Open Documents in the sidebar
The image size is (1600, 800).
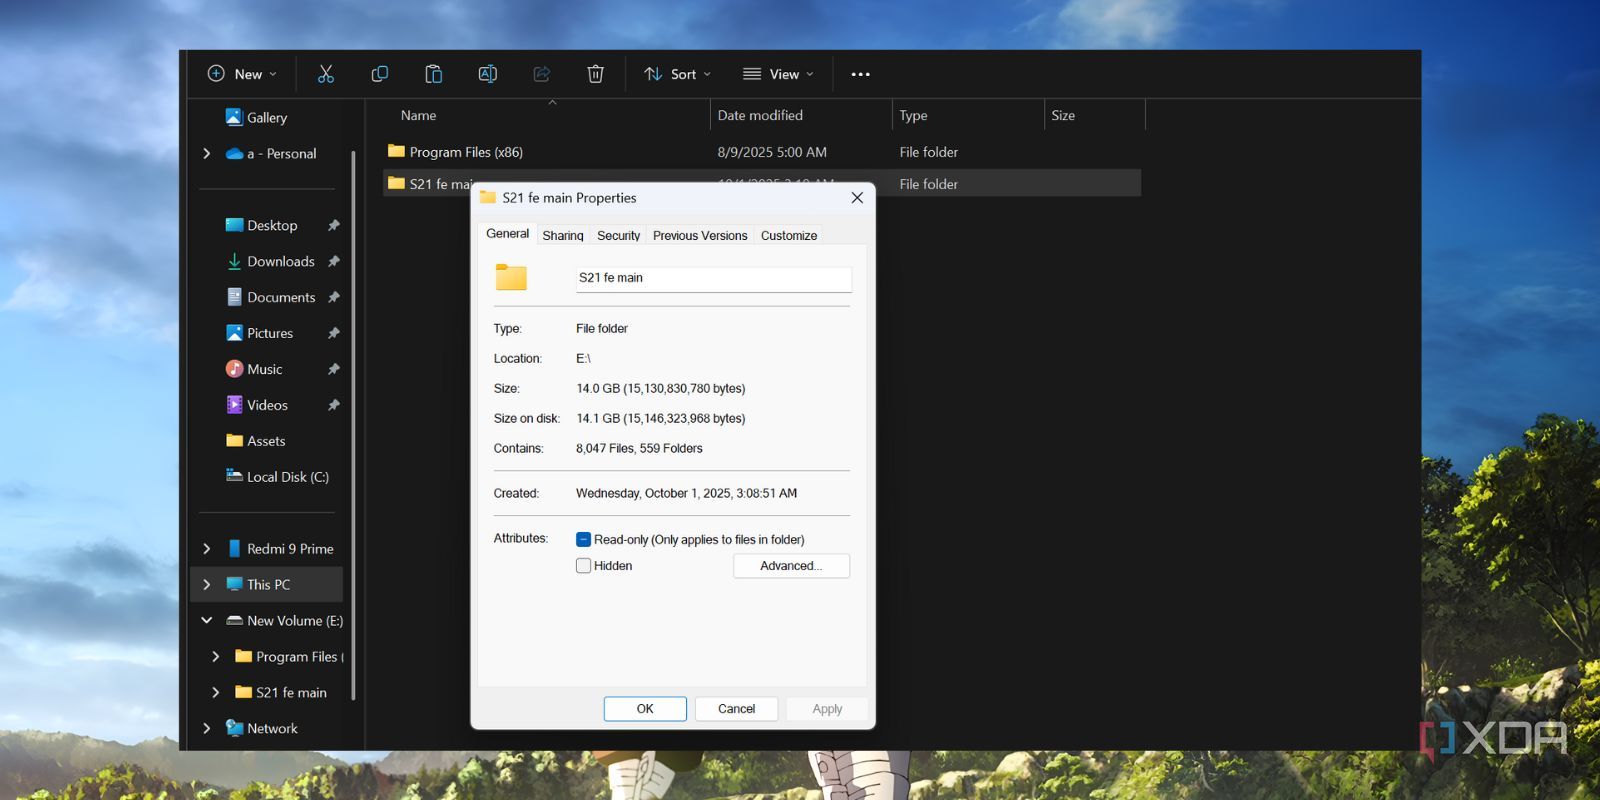(270, 297)
